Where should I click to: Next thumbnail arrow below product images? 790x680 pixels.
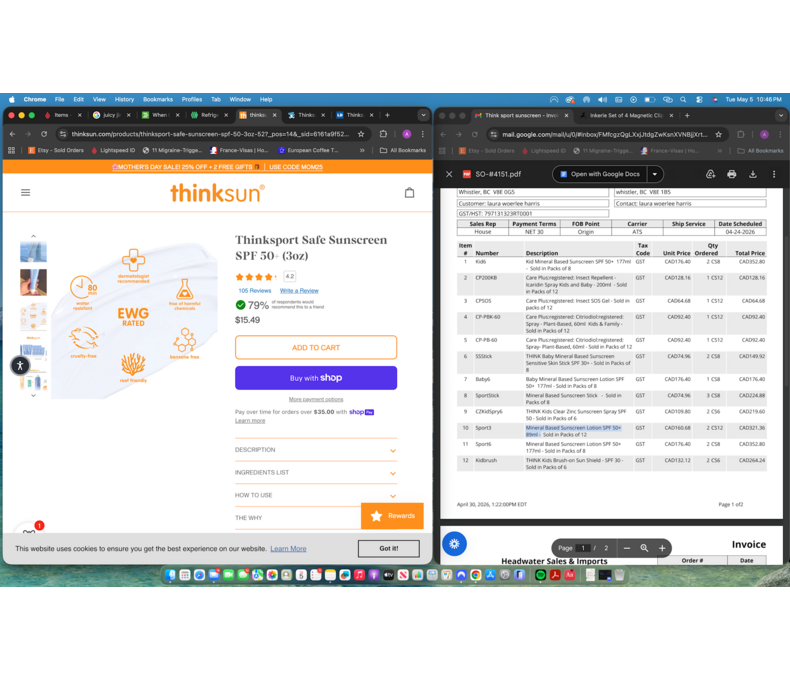pos(33,395)
